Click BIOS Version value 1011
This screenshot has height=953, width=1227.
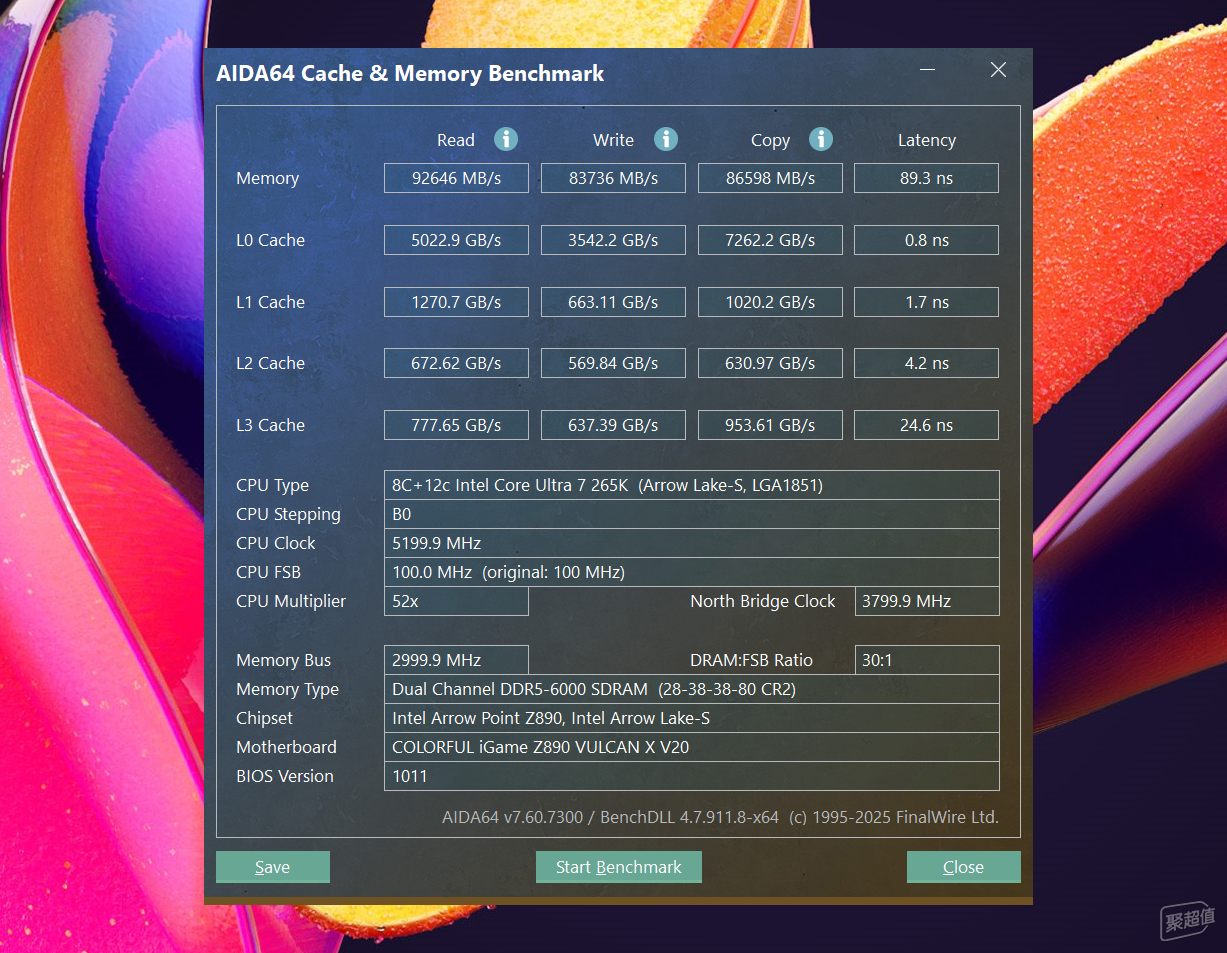(692, 776)
